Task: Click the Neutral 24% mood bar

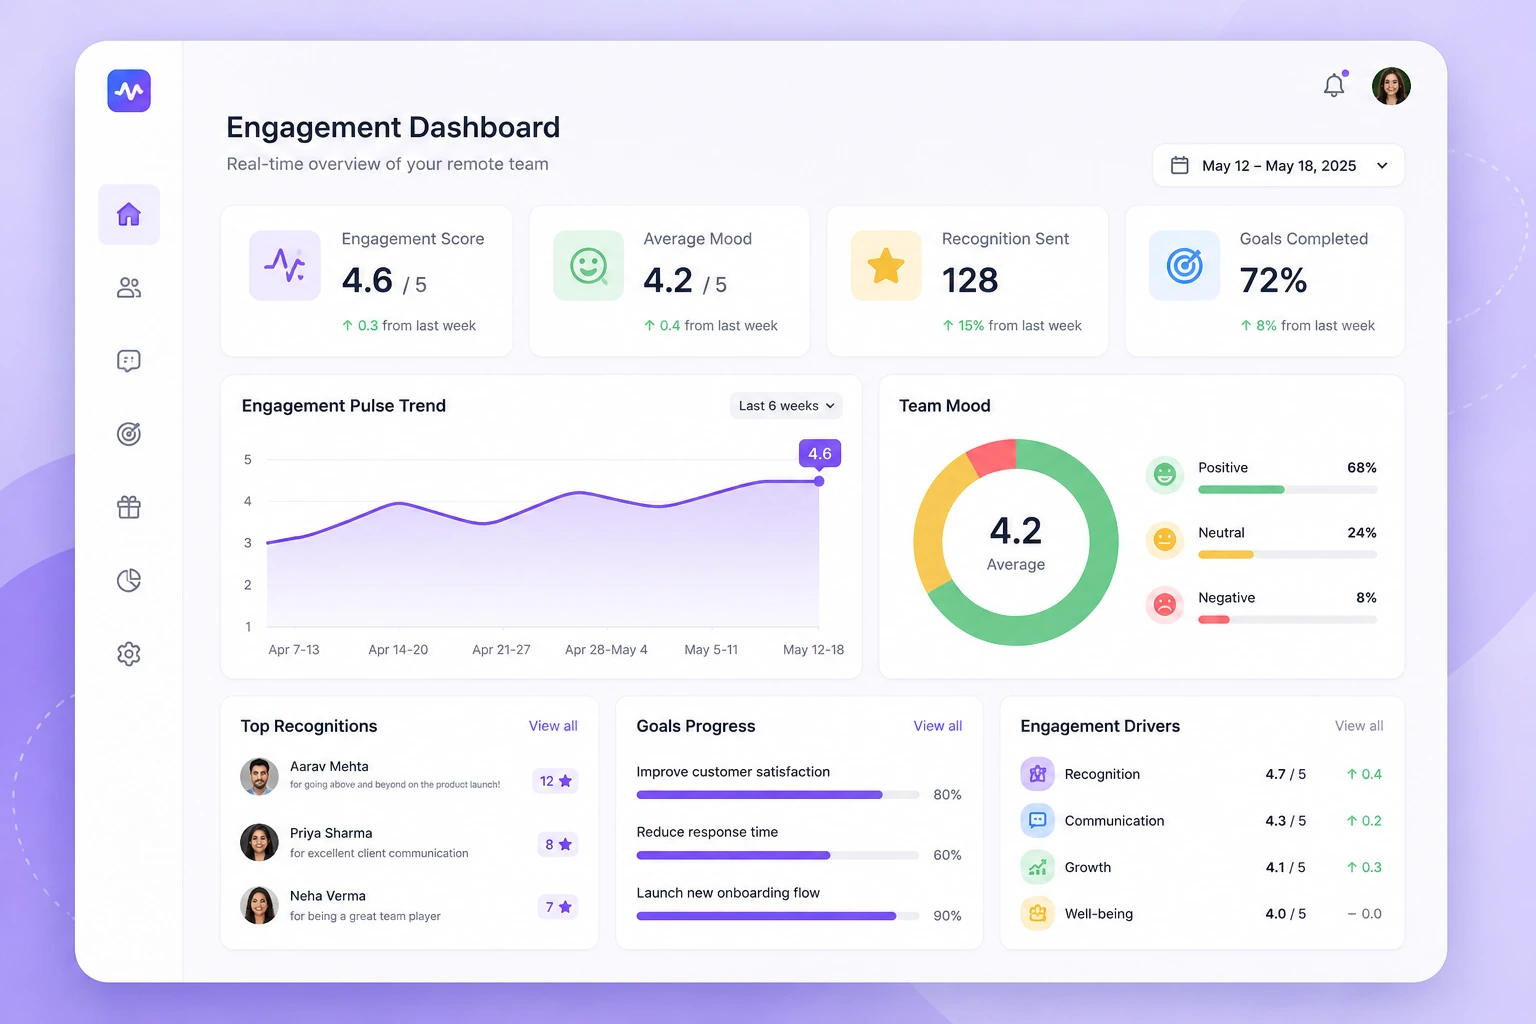Action: pyautogui.click(x=1288, y=555)
